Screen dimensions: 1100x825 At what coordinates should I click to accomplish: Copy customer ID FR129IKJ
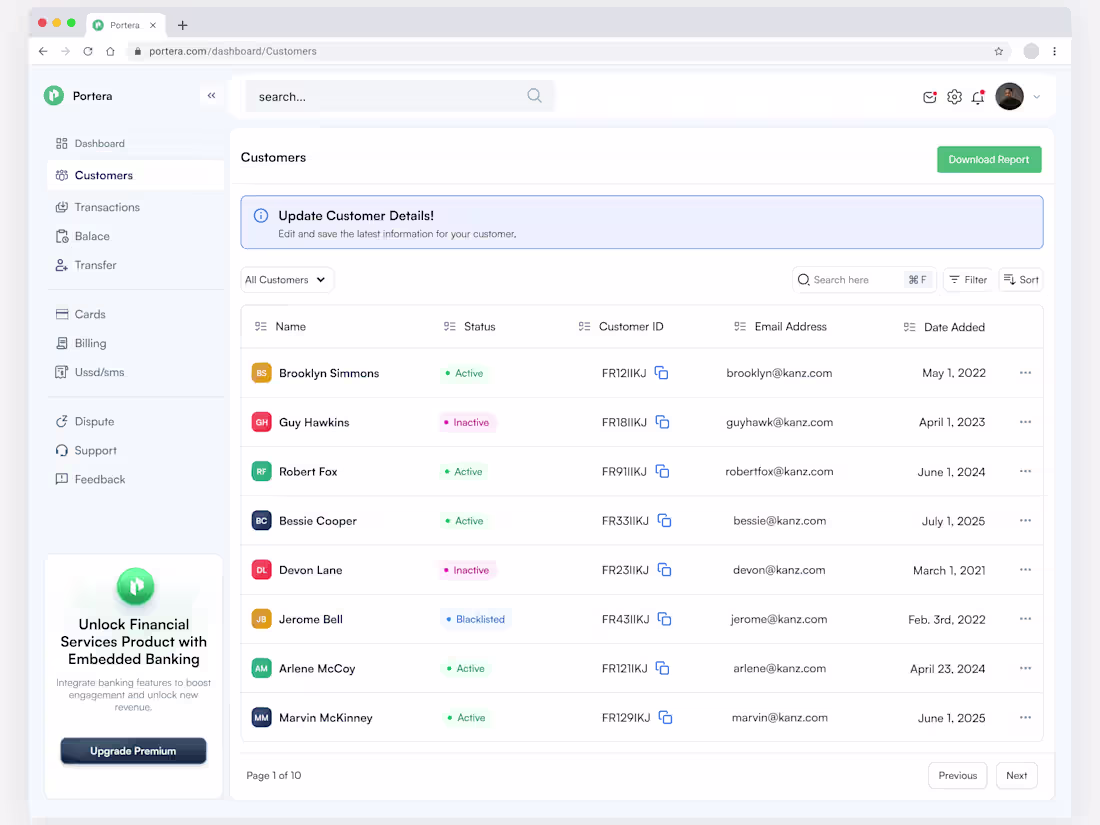(x=666, y=717)
